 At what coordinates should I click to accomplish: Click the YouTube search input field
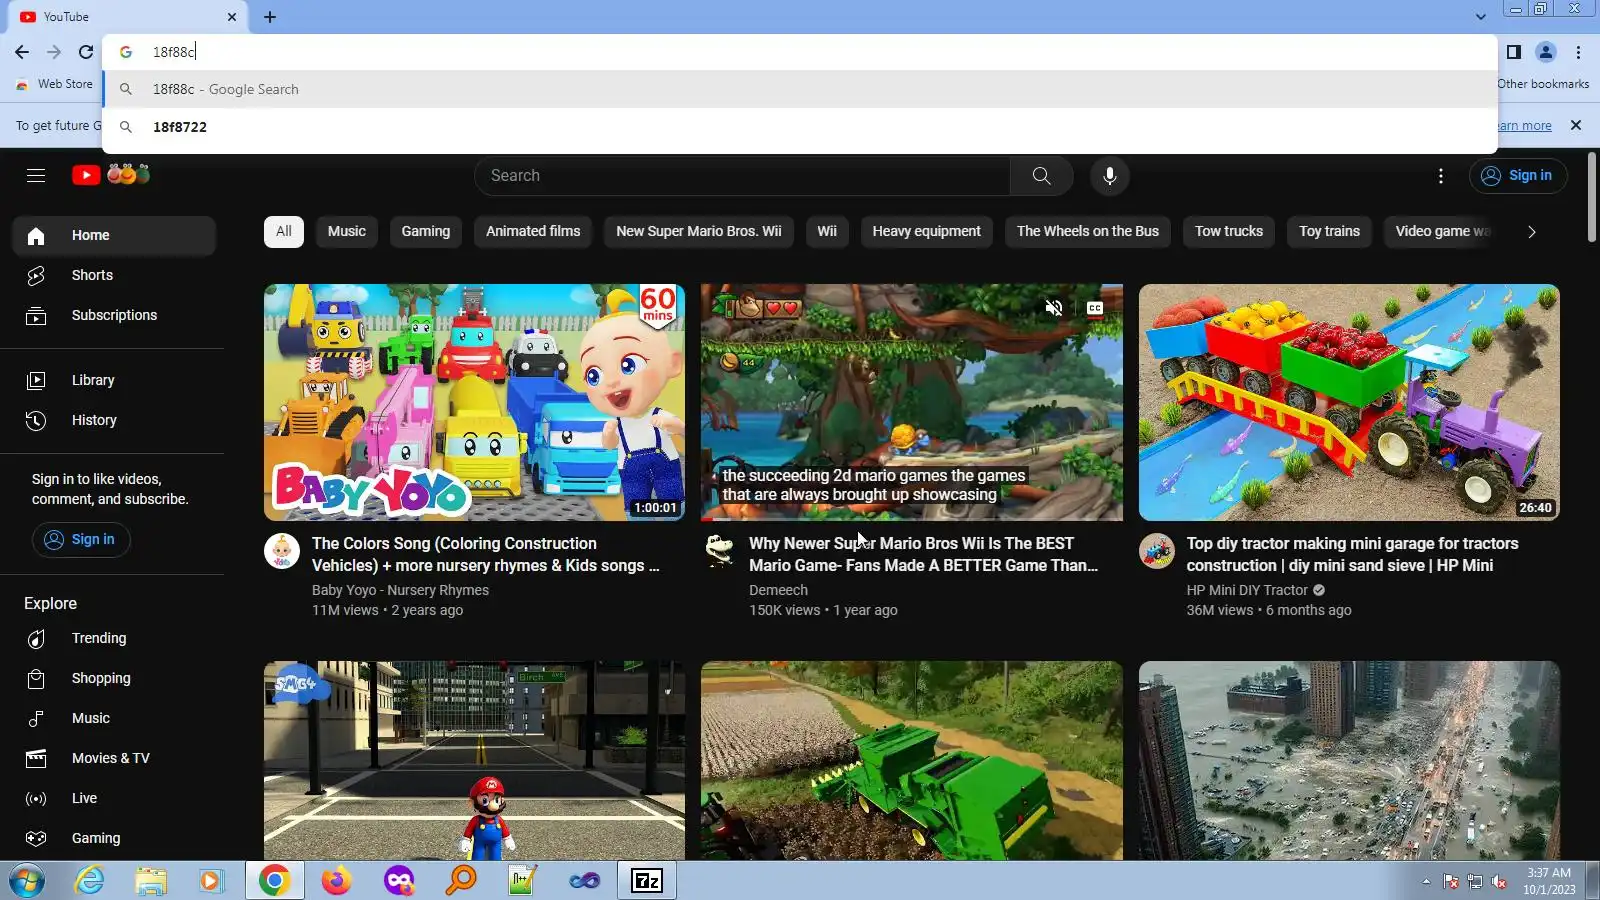[x=742, y=176]
